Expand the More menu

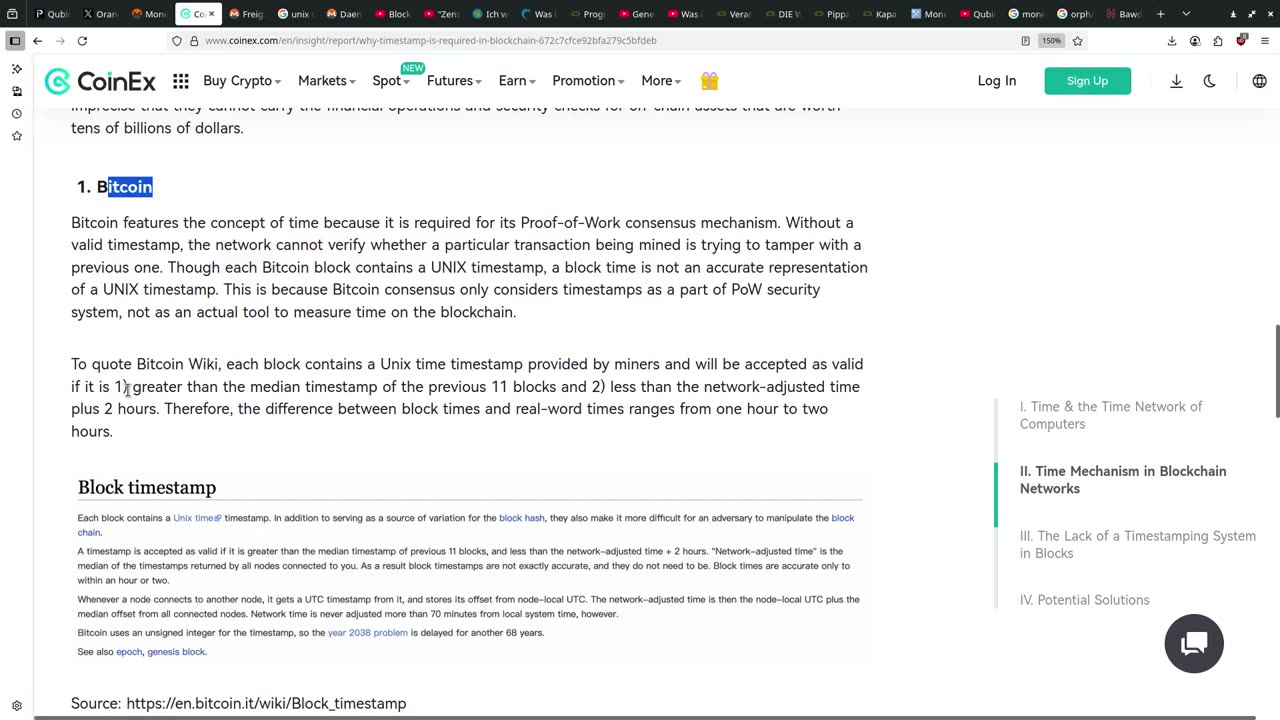pos(661,81)
